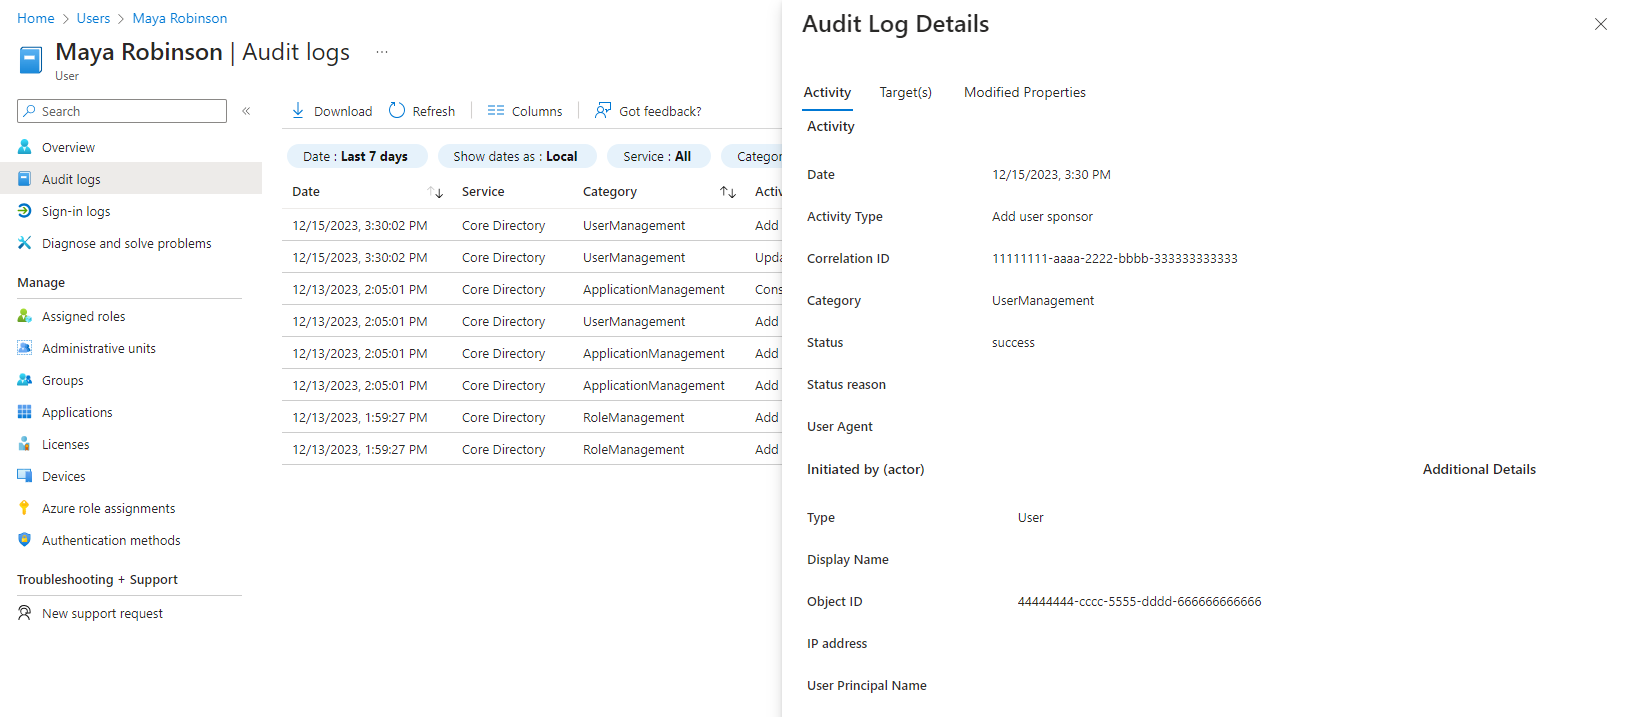Click the Groups icon in sidebar
Image resolution: width=1633 pixels, height=717 pixels.
click(25, 380)
